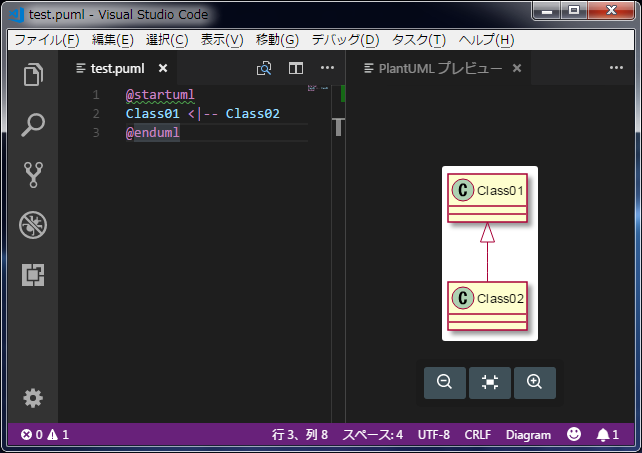
Task: Click line number 3 in the gutter
Action: pyautogui.click(x=96, y=133)
